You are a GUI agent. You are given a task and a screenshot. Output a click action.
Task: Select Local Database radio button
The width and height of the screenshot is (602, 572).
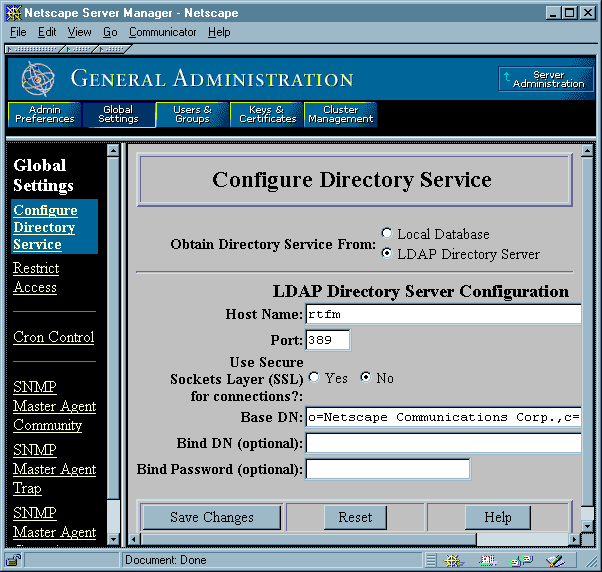click(387, 233)
